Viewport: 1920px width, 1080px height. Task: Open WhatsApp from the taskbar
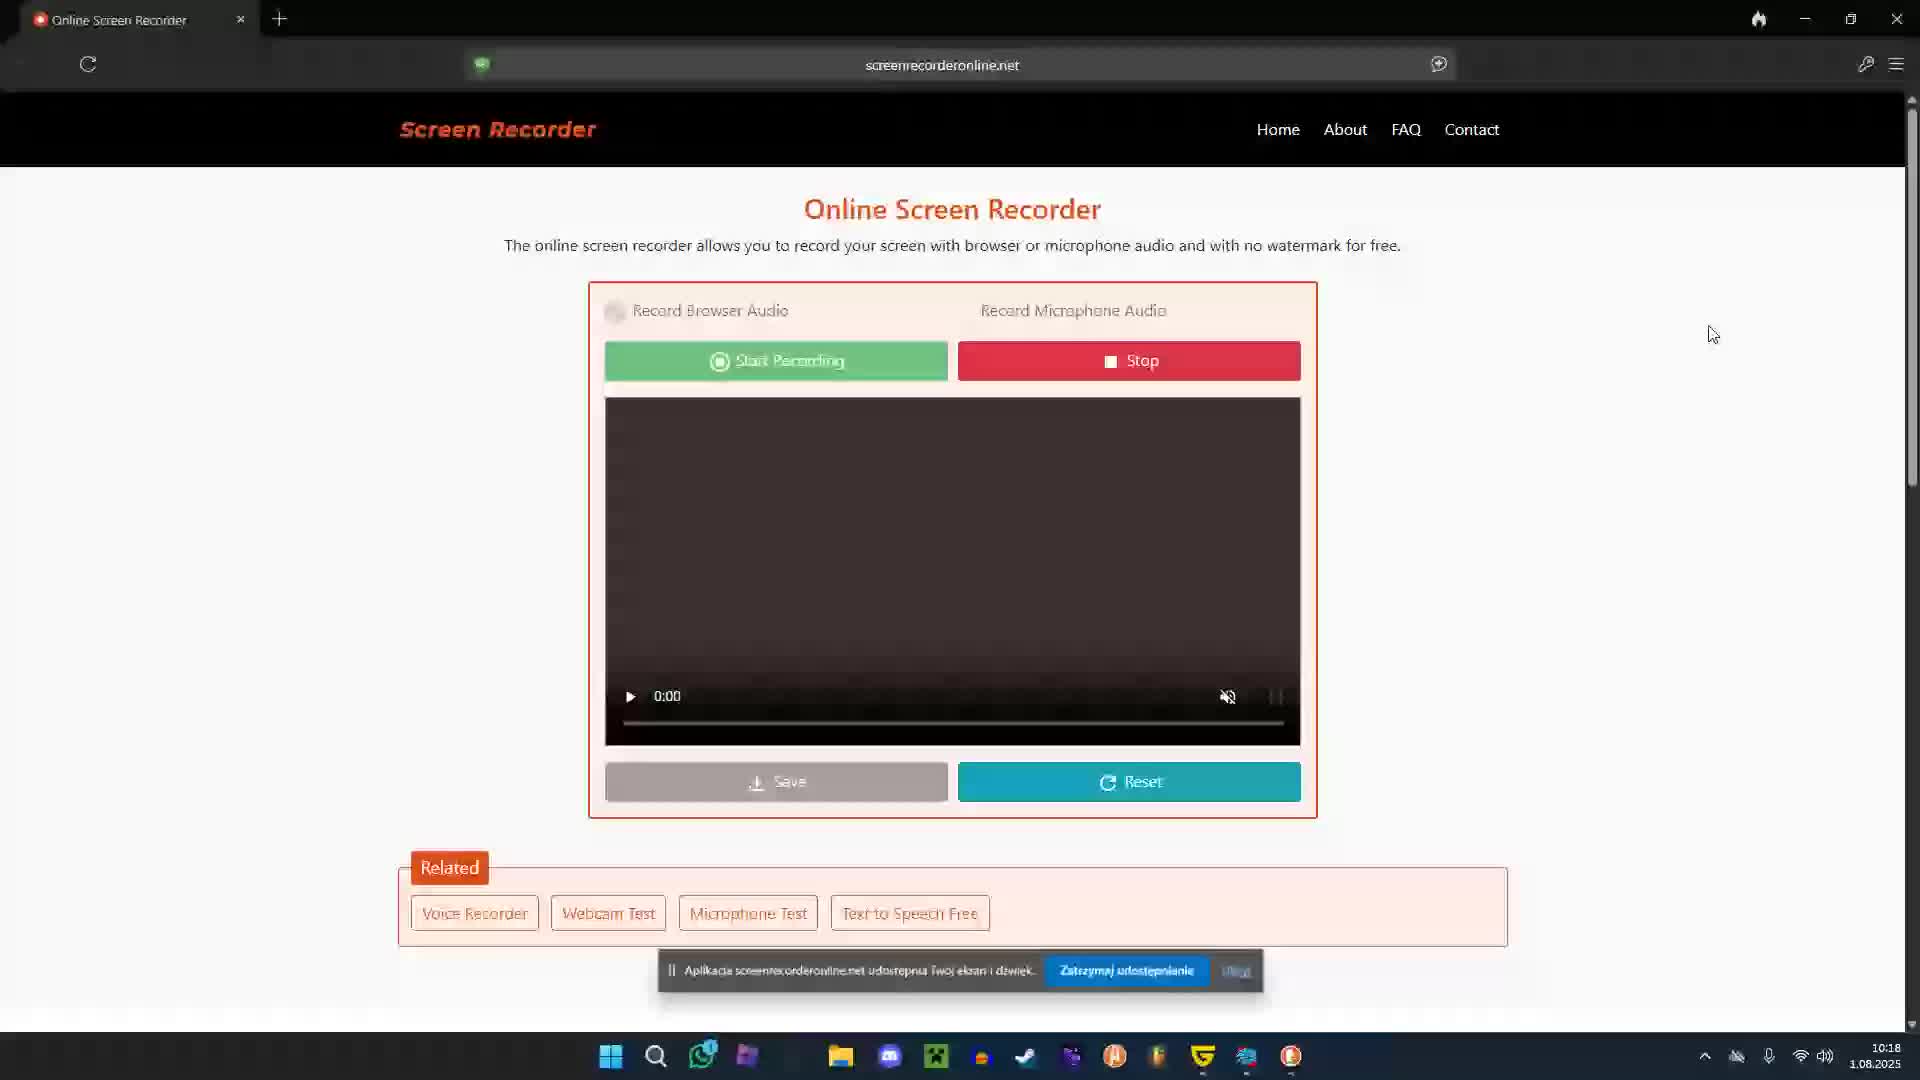(x=703, y=1054)
